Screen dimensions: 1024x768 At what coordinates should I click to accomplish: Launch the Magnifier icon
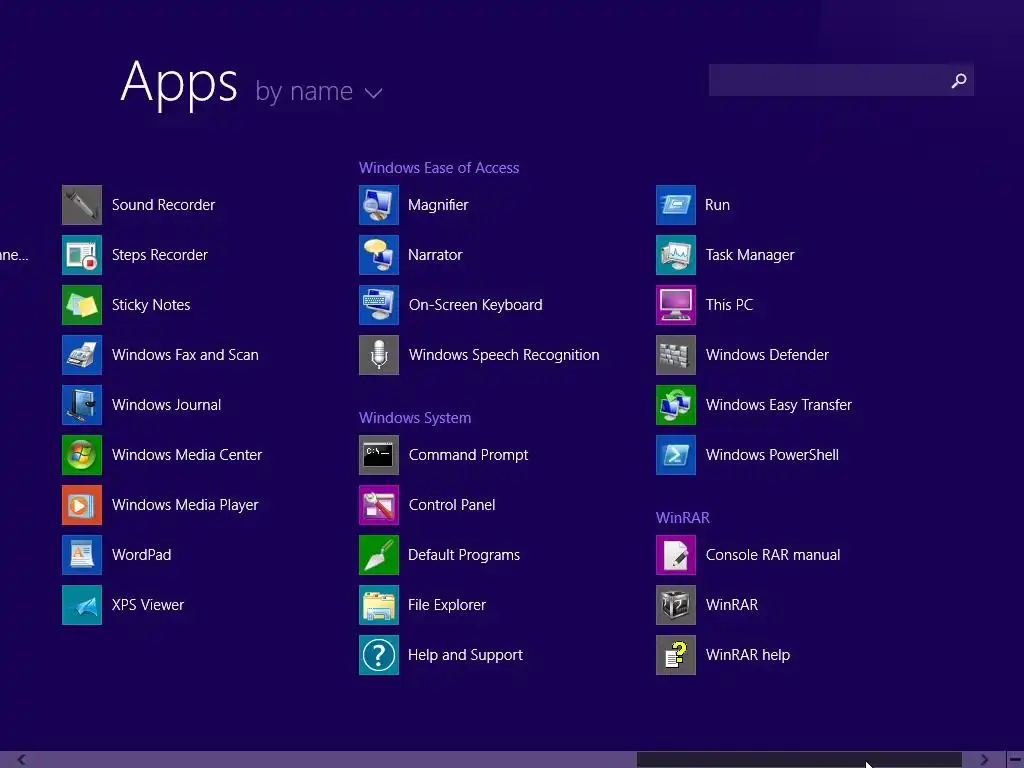pyautogui.click(x=379, y=205)
